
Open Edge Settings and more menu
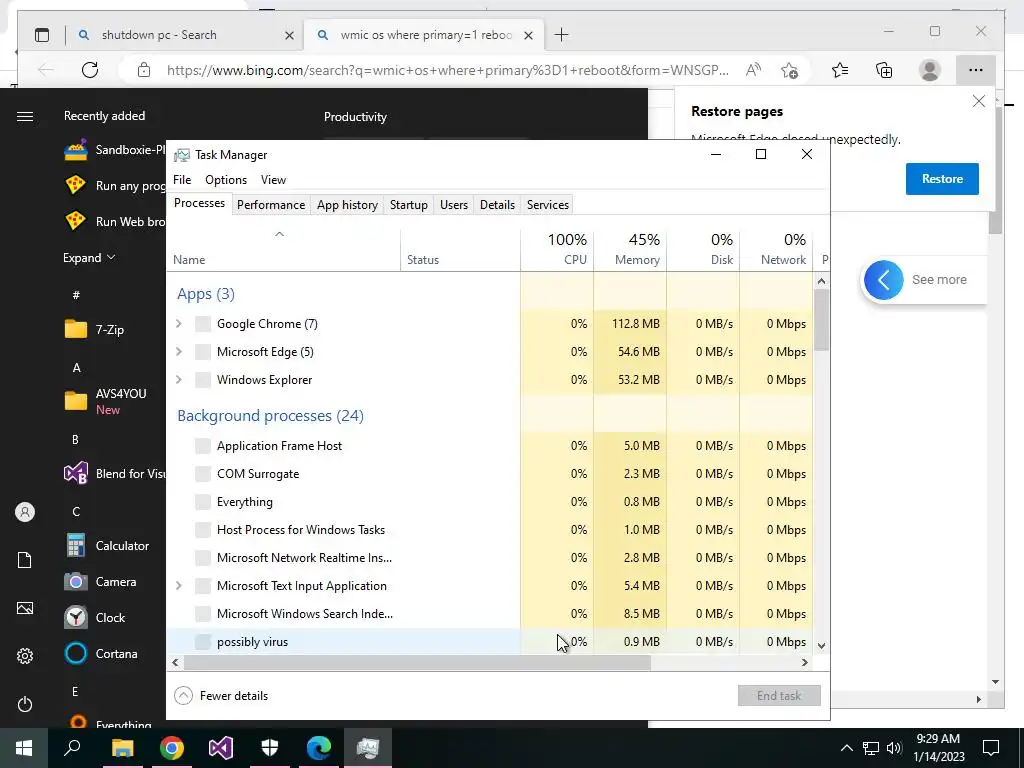(976, 70)
